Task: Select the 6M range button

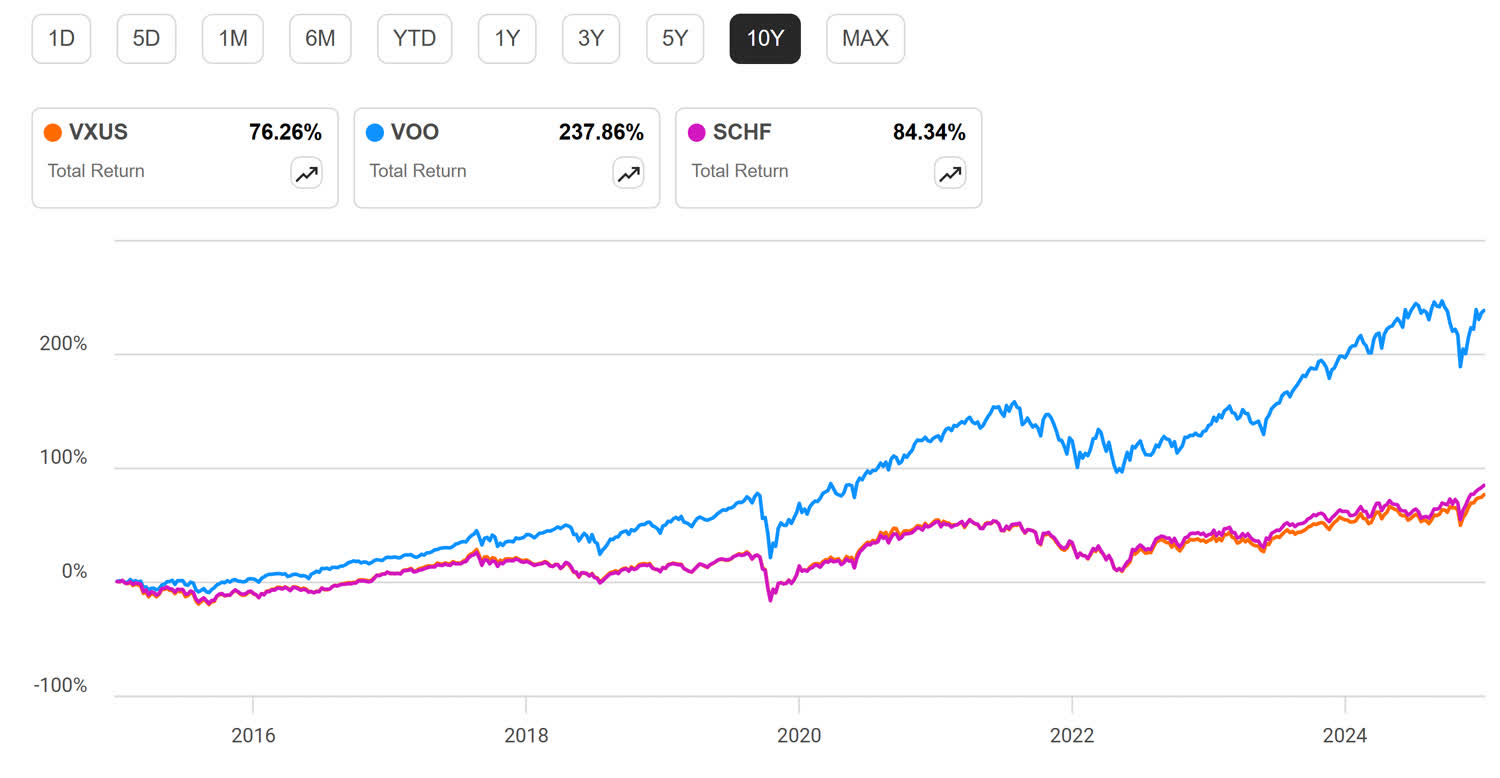Action: tap(320, 38)
